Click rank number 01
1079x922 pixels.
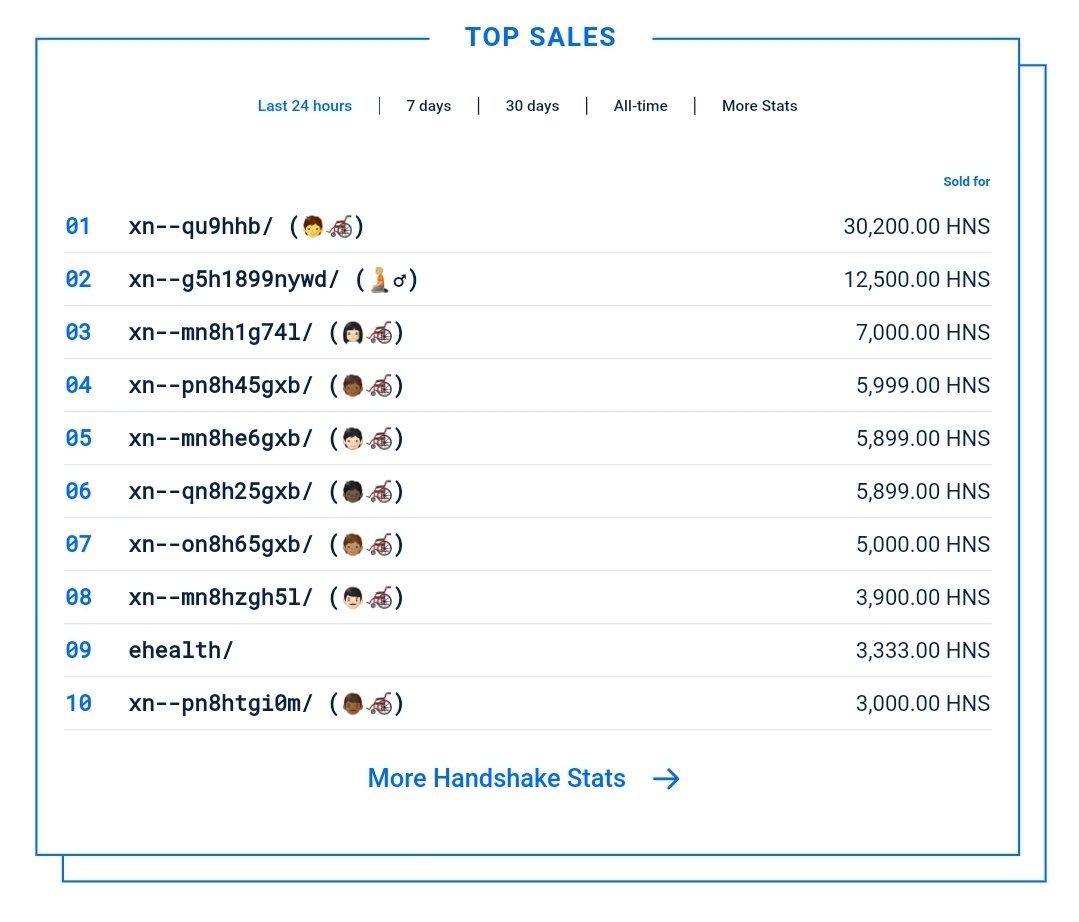click(x=78, y=226)
